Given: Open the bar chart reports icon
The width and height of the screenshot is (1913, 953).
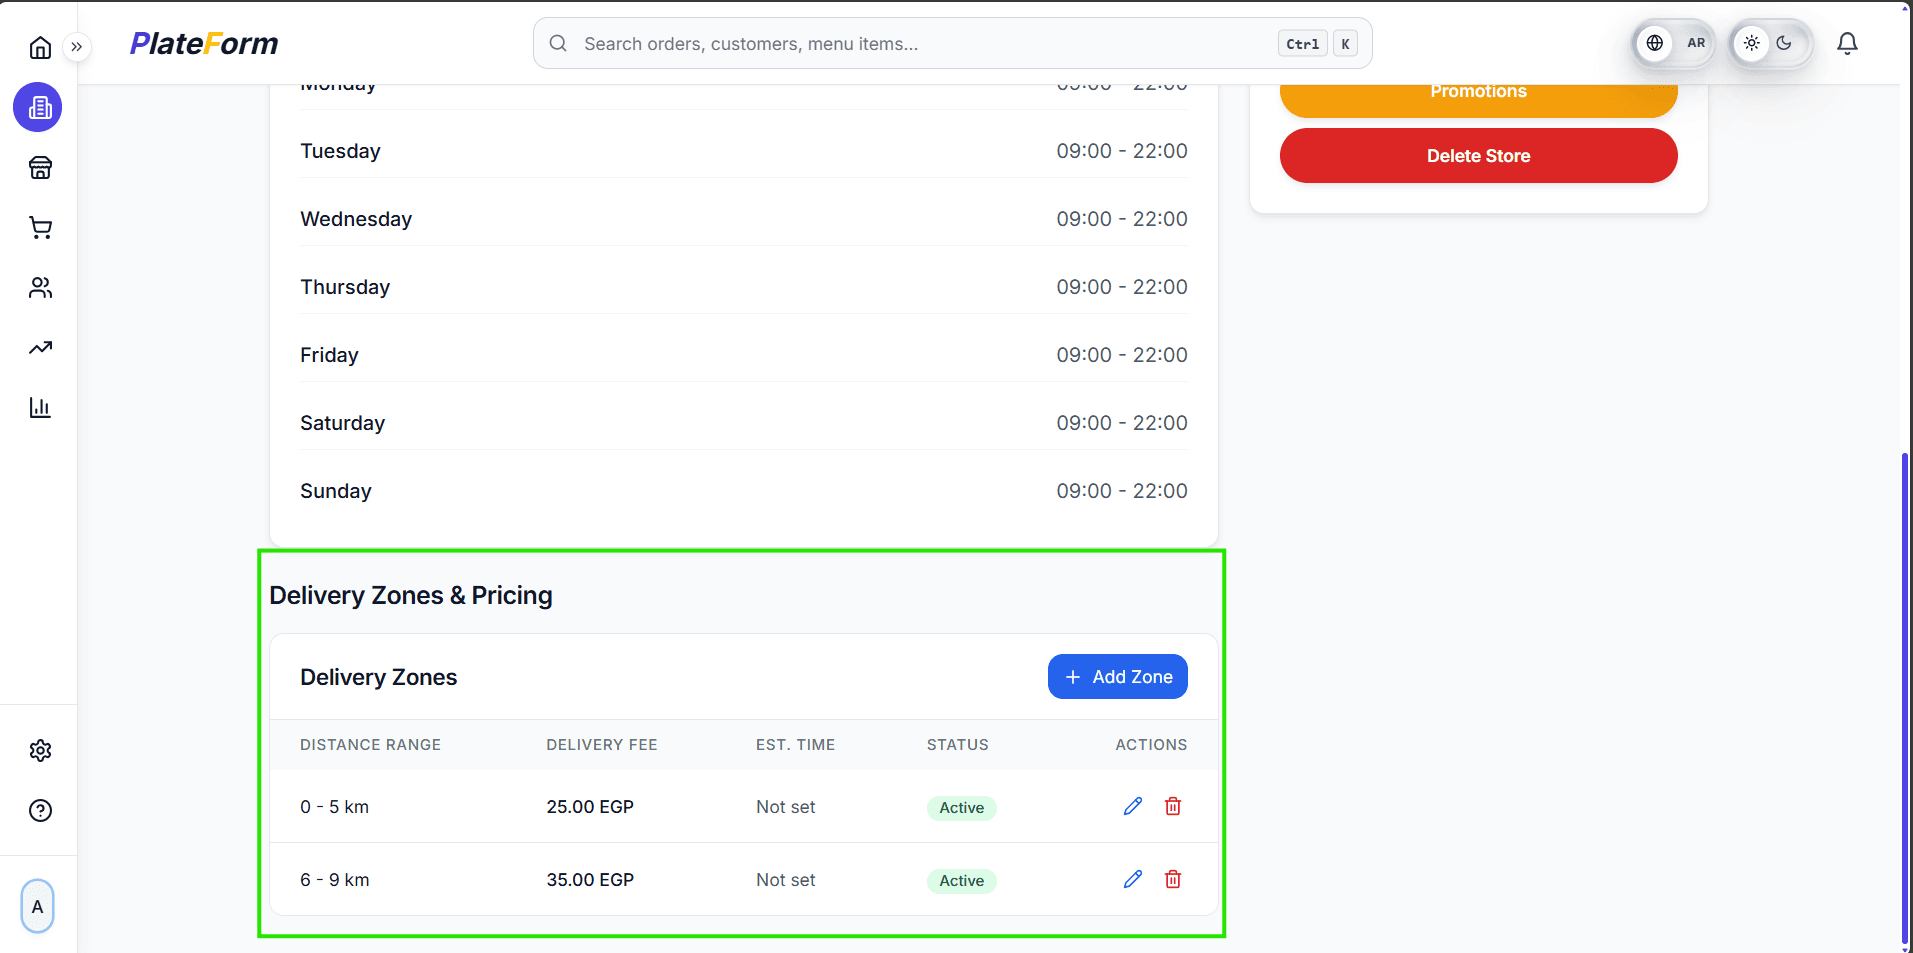Looking at the screenshot, I should pos(40,408).
